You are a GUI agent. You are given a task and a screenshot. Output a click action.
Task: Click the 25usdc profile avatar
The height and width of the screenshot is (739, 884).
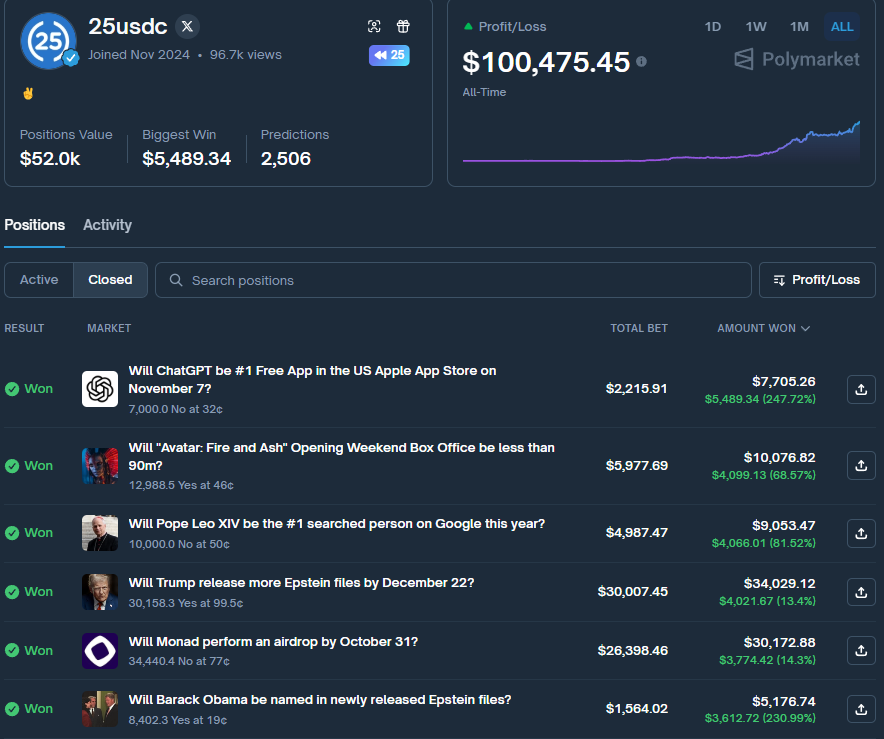(x=48, y=41)
